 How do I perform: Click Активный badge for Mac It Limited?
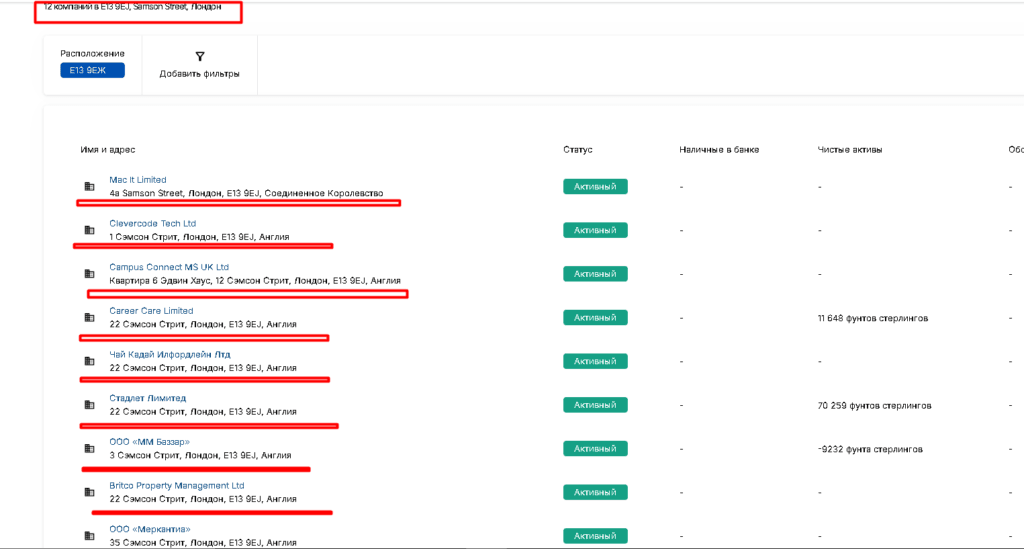pyautogui.click(x=596, y=187)
